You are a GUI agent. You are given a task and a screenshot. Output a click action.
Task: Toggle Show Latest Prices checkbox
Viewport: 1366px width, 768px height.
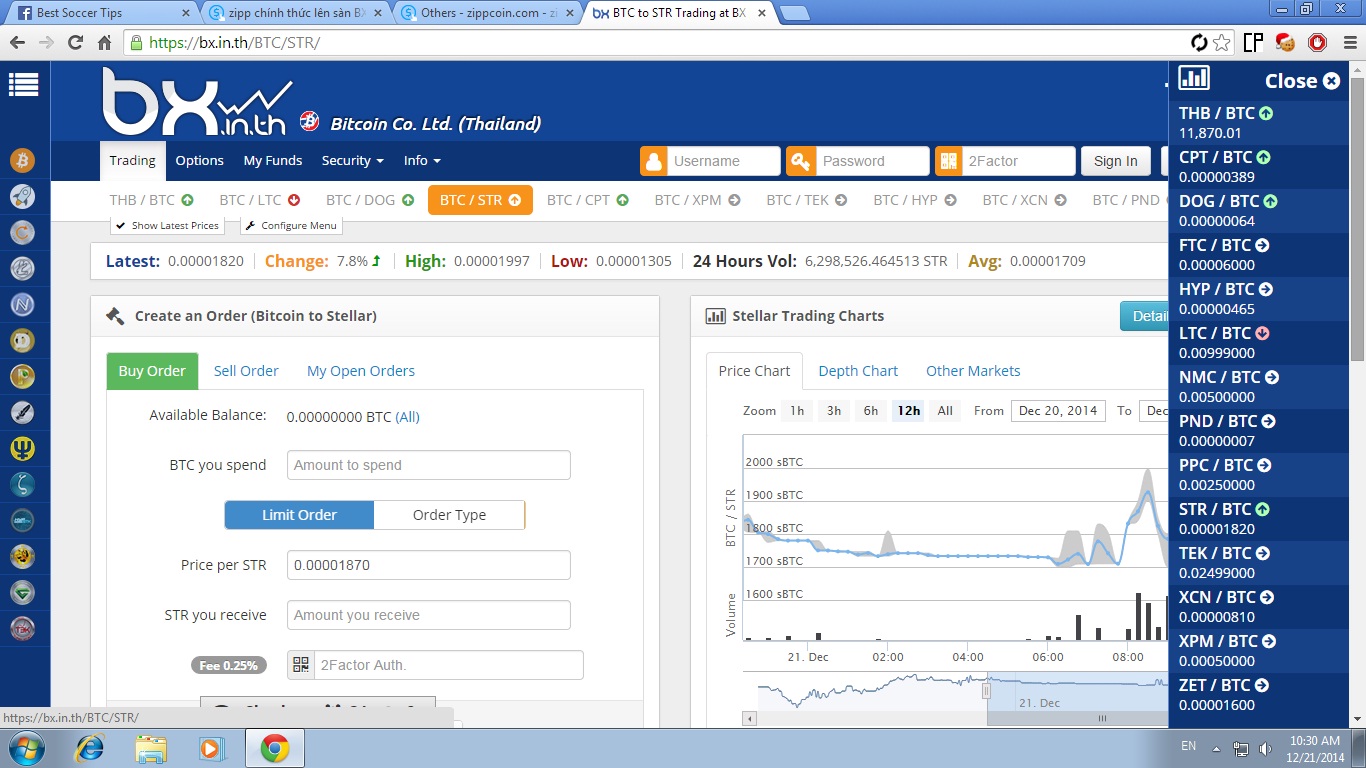[165, 225]
